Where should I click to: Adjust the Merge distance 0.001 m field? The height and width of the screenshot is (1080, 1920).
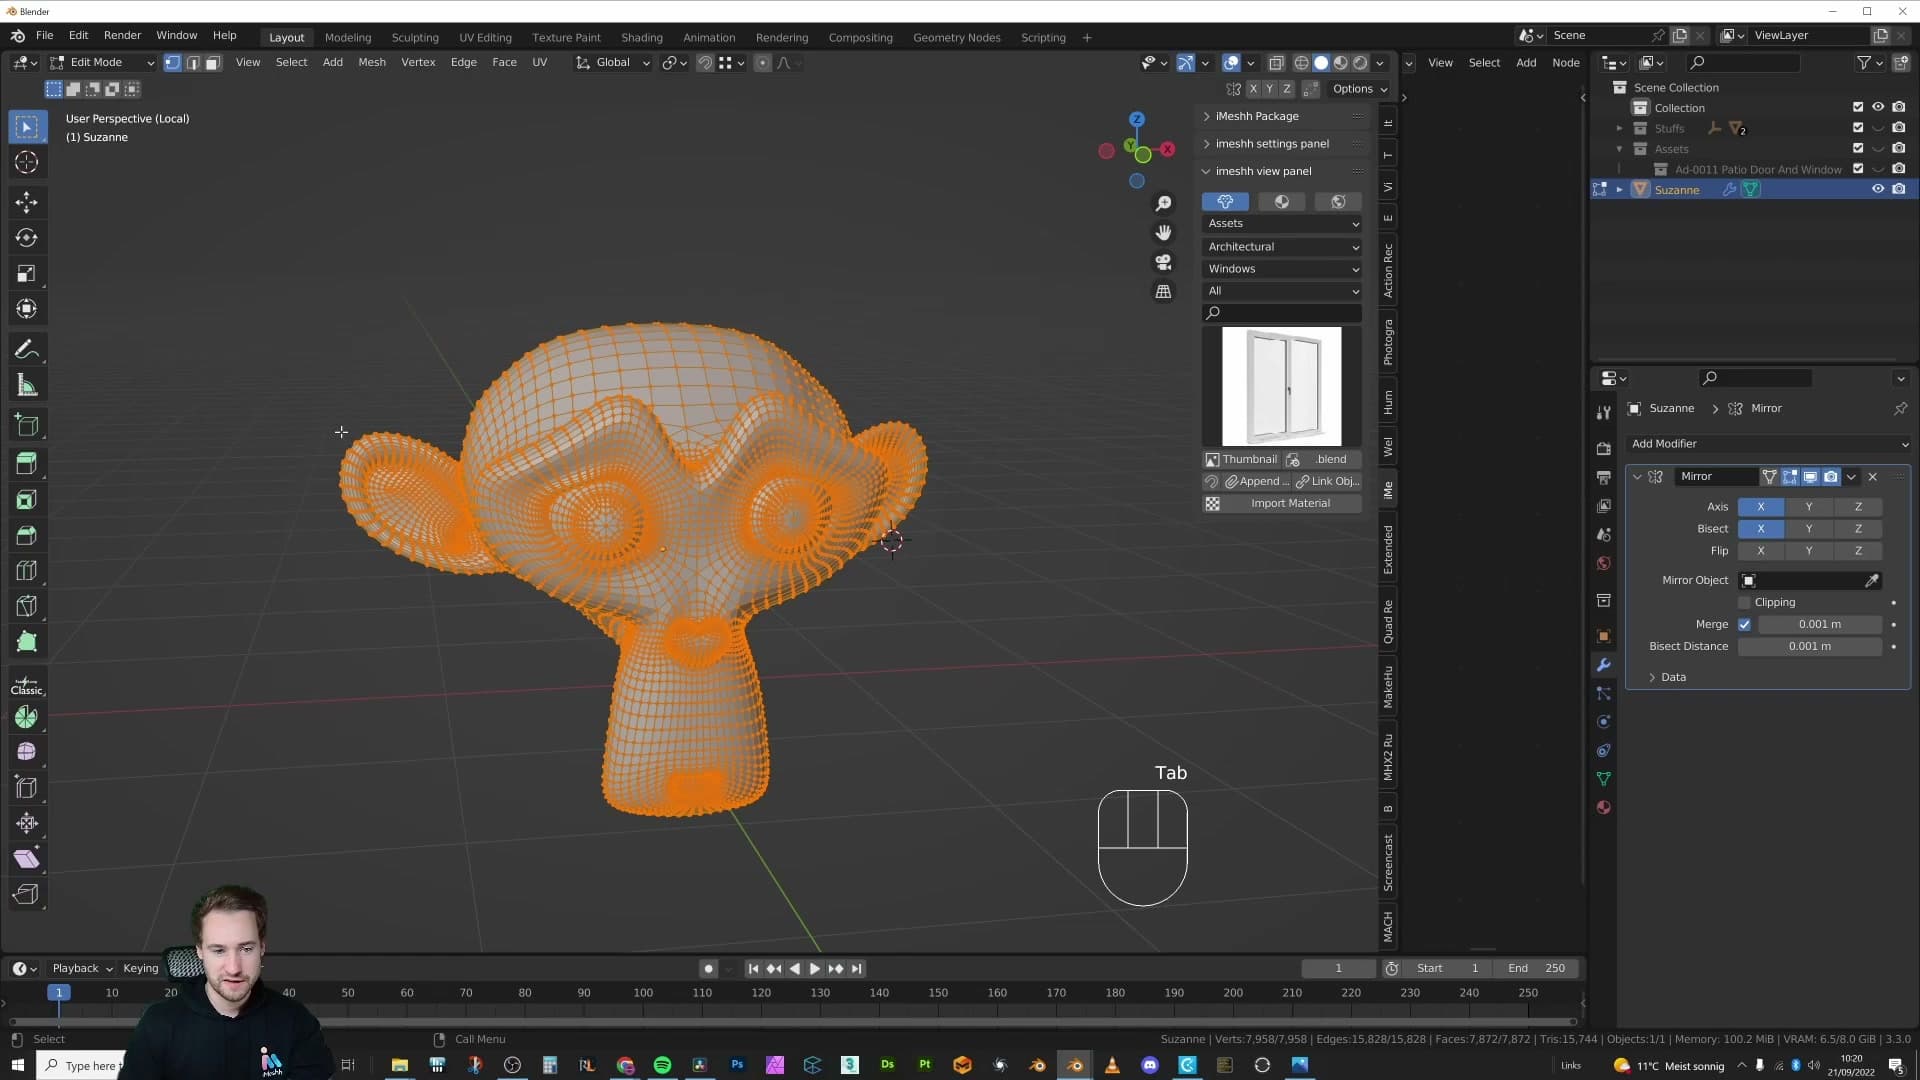pyautogui.click(x=1820, y=625)
